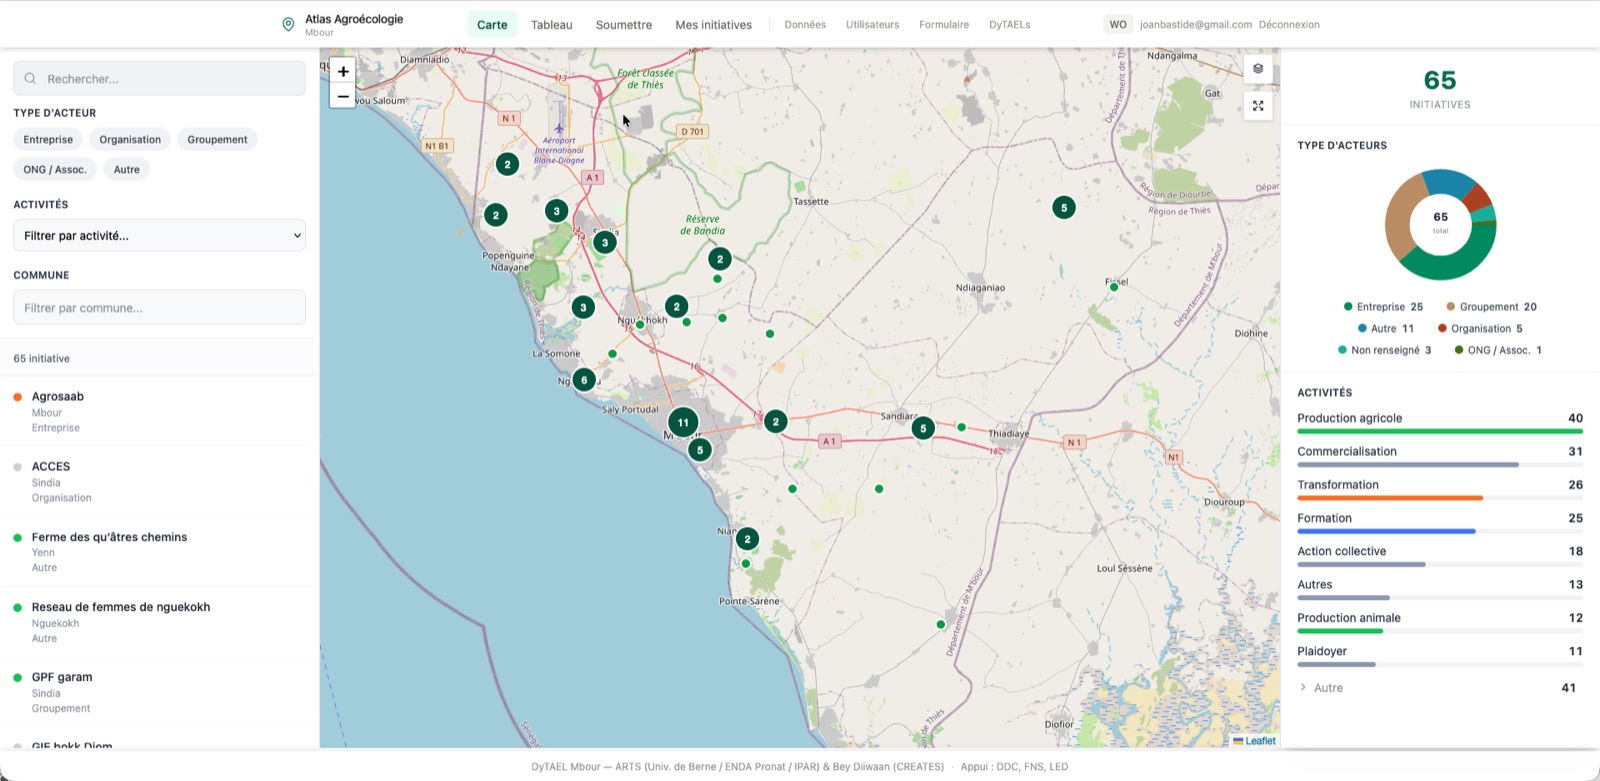Open the Données admin tab

tap(805, 25)
